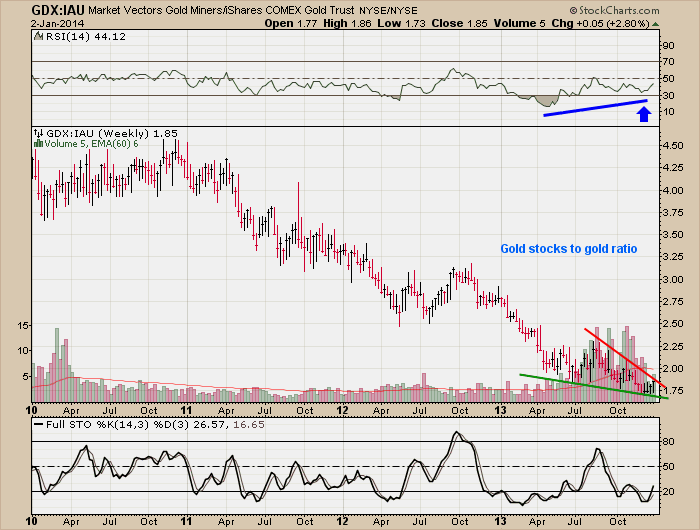Click the Open 1.77 value
700x530 pixels.
291,23
